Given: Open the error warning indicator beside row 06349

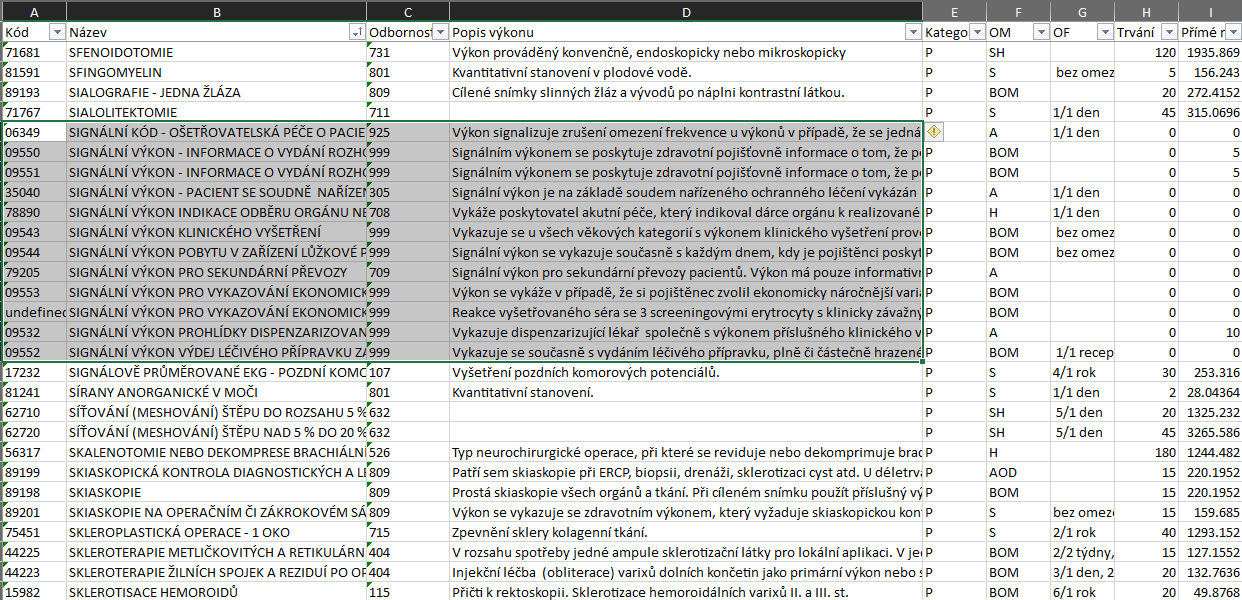Looking at the screenshot, I should pyautogui.click(x=934, y=132).
